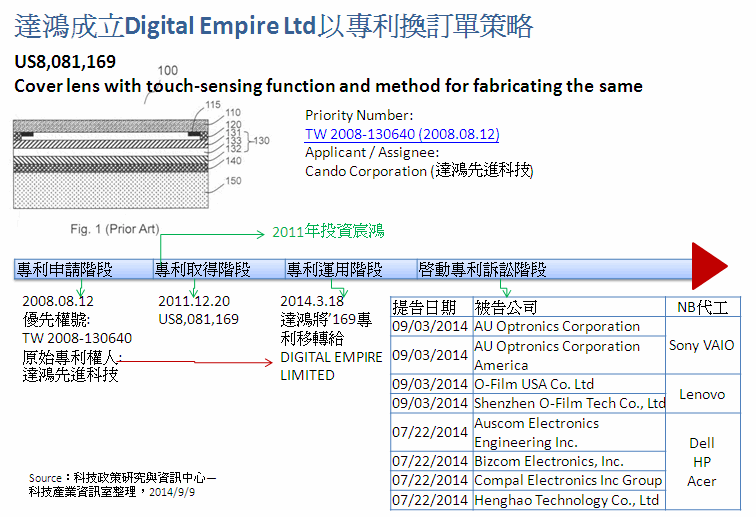Open the TW 2008-130640 priority number link
Screen dimensions: 756x517
click(402, 134)
